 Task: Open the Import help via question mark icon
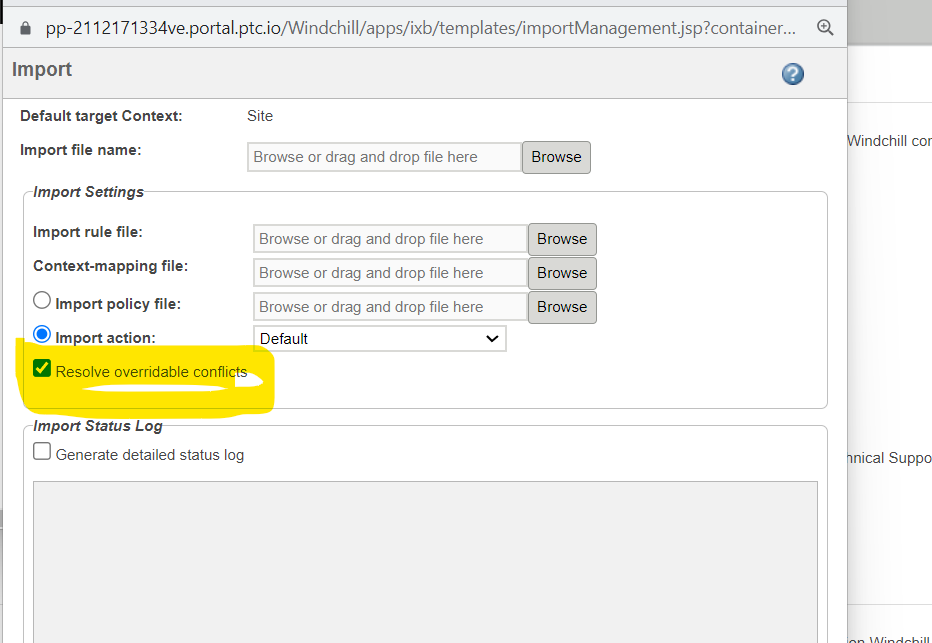click(792, 74)
